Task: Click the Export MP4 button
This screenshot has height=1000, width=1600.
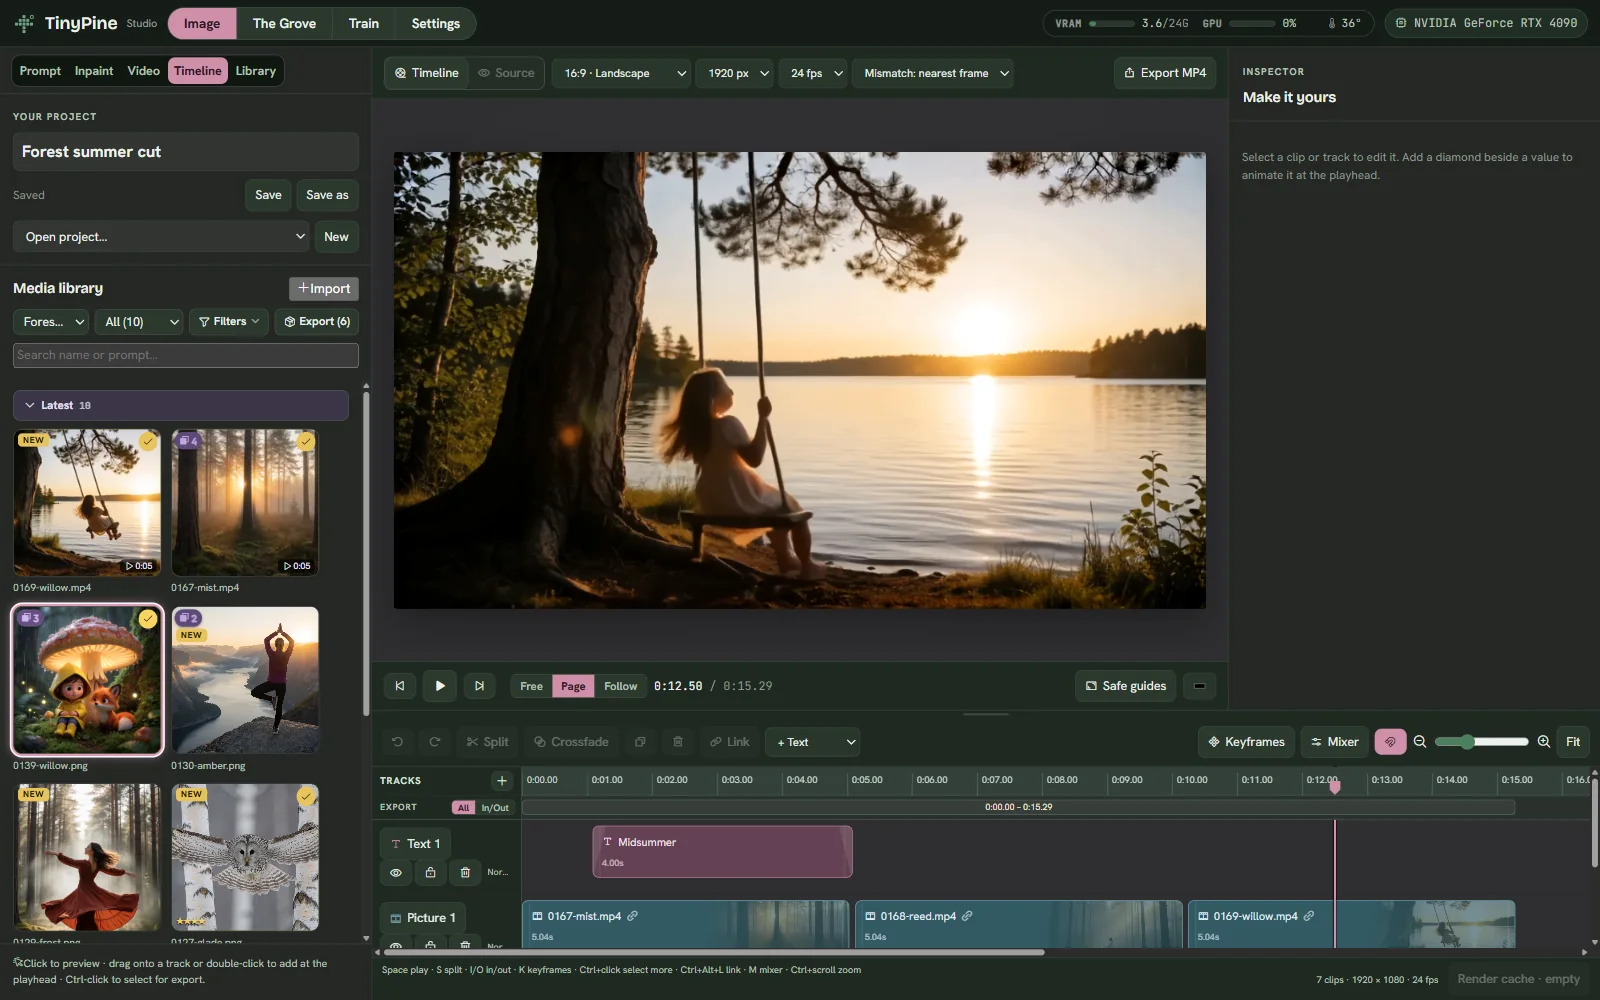Action: pyautogui.click(x=1165, y=73)
